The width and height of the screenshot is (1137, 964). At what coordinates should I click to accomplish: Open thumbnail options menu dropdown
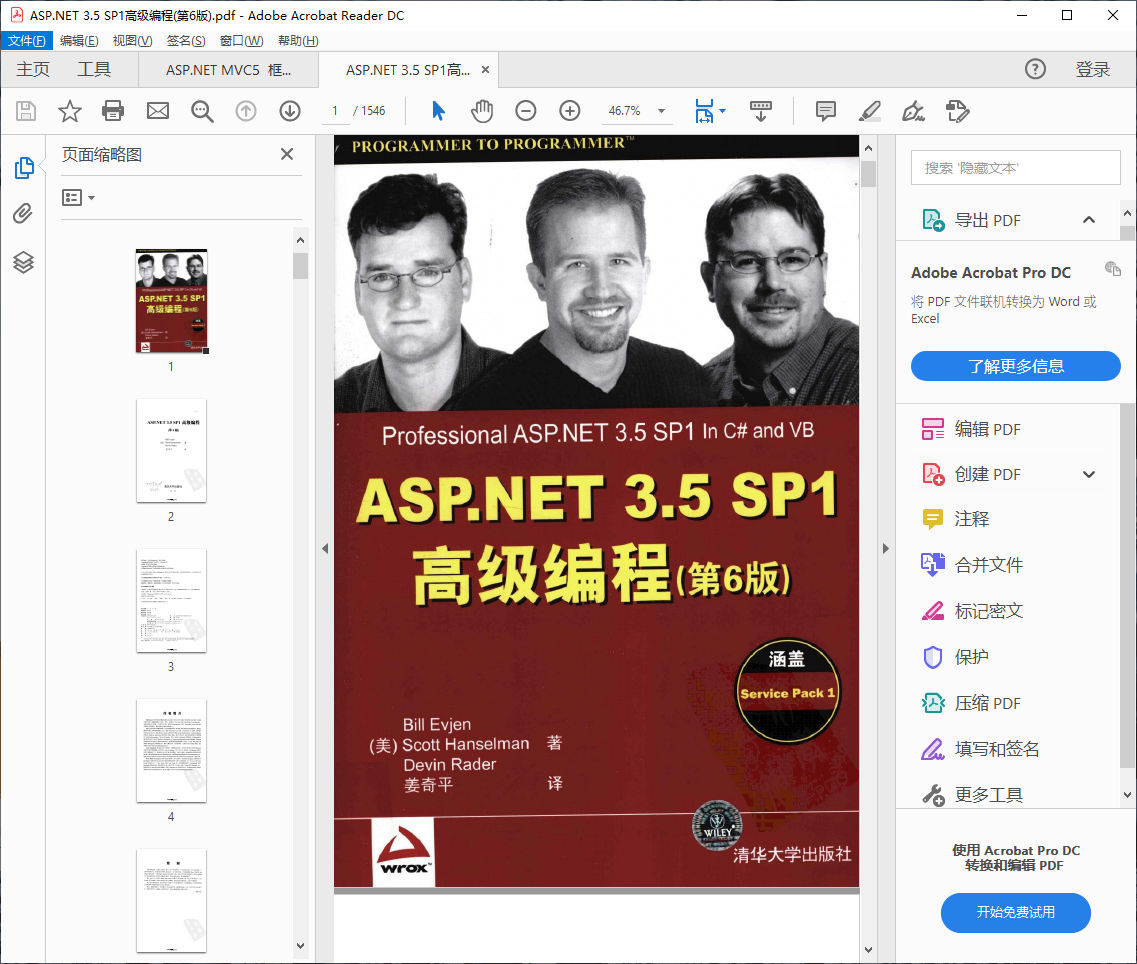coord(78,197)
